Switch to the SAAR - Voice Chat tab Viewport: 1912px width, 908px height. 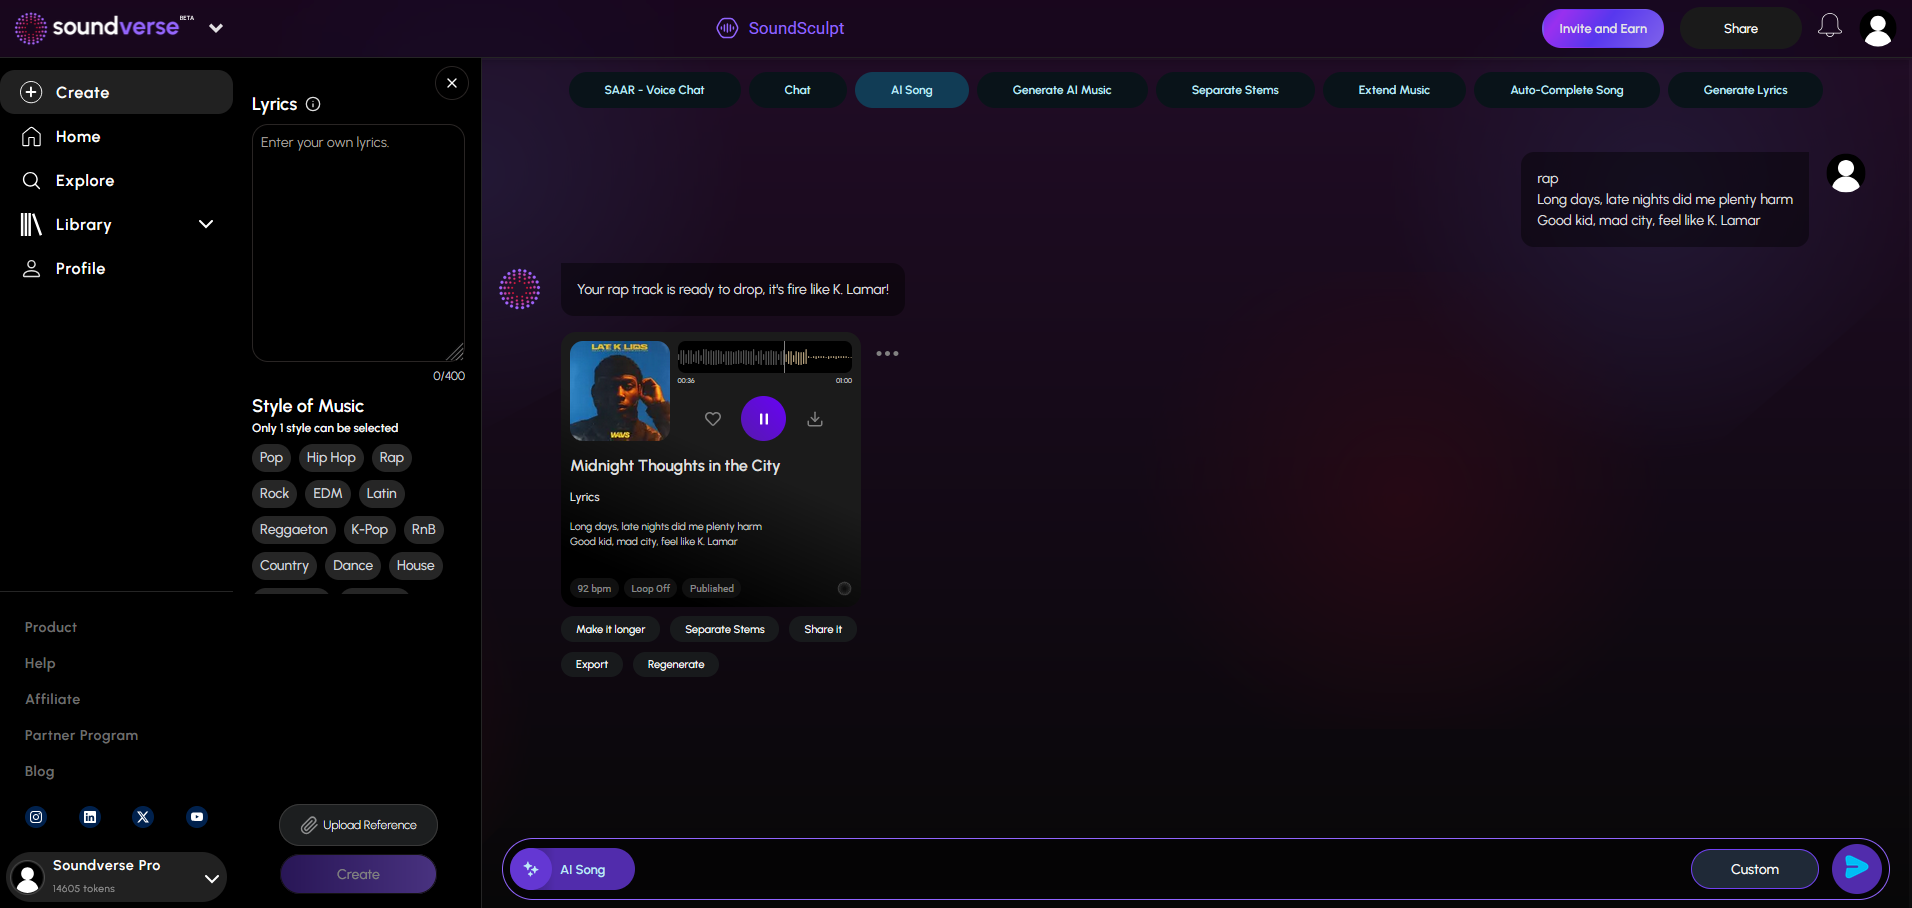pos(654,90)
